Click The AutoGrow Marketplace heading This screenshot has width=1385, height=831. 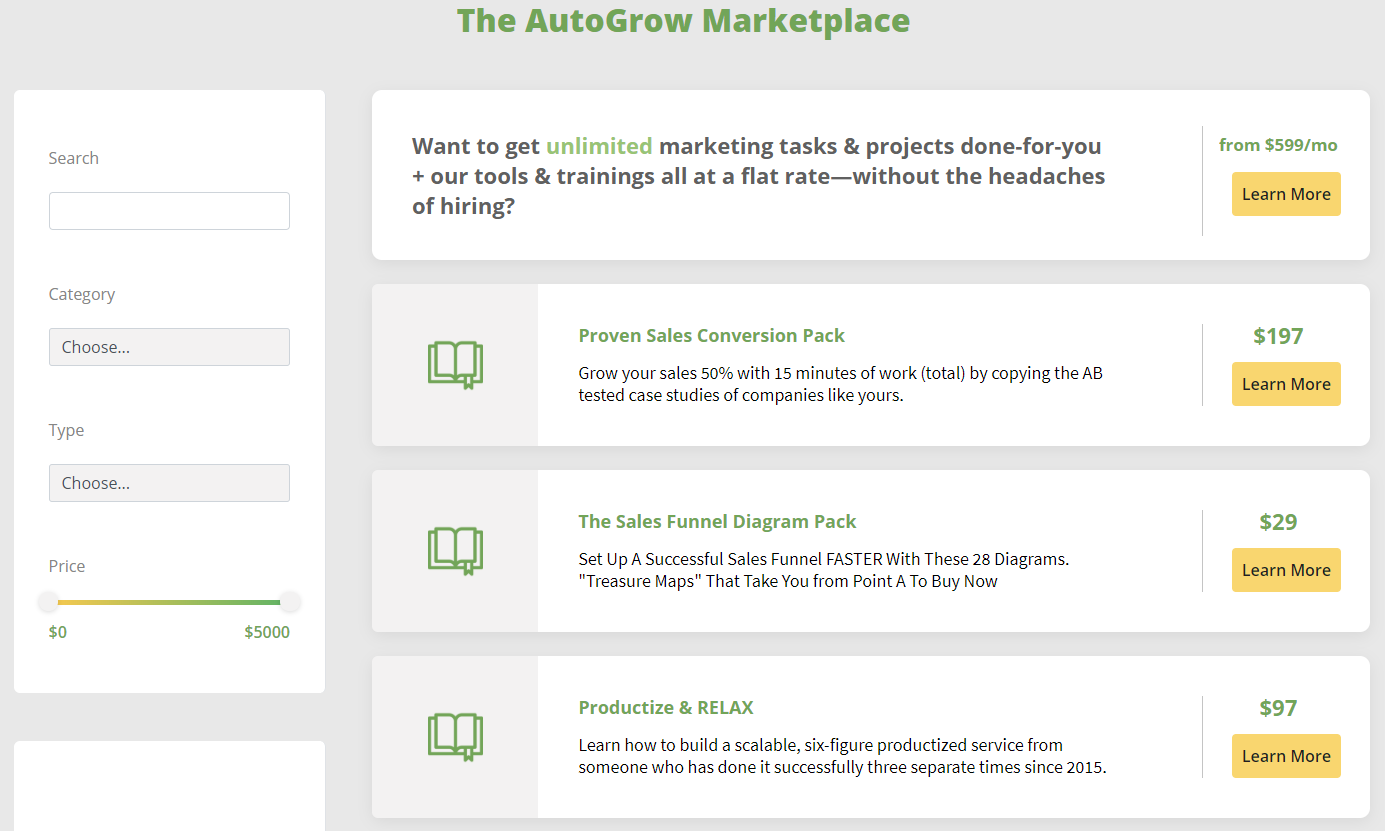683,20
